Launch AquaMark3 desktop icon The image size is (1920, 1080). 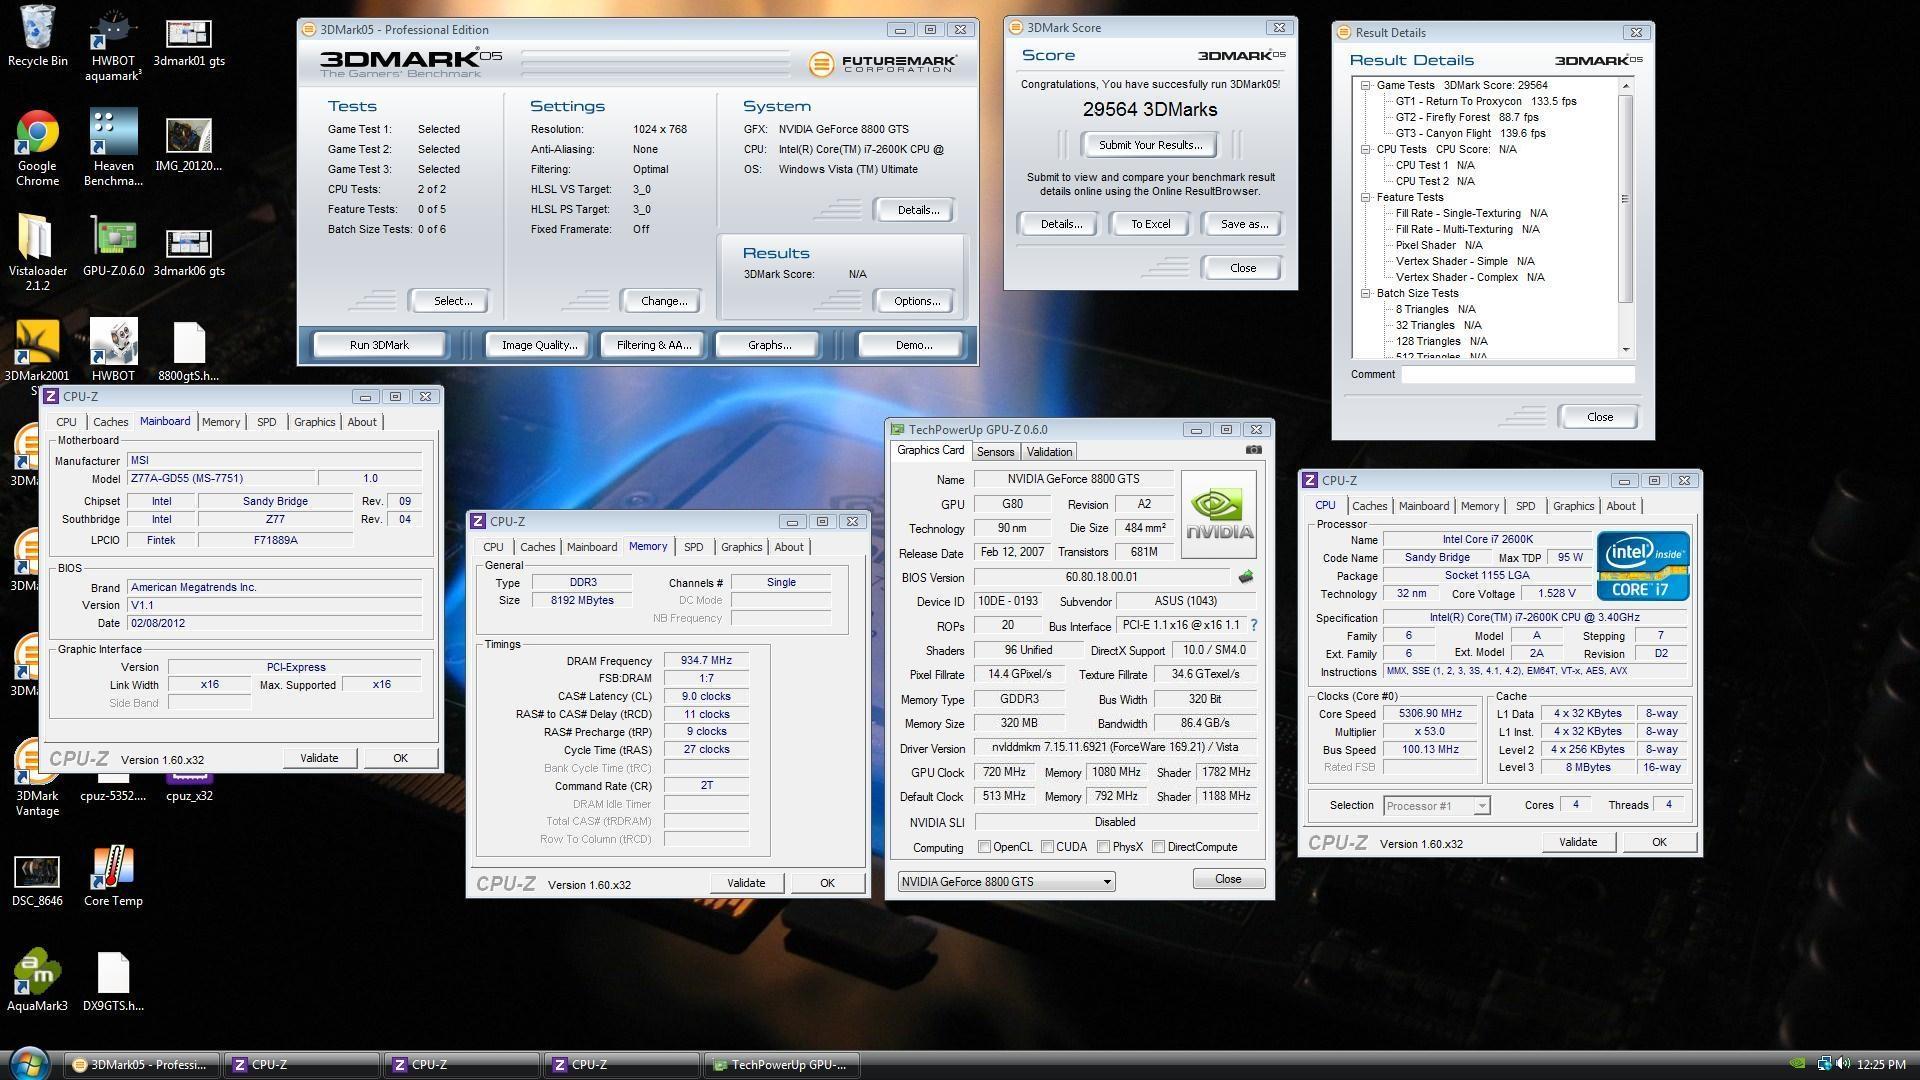coord(37,980)
